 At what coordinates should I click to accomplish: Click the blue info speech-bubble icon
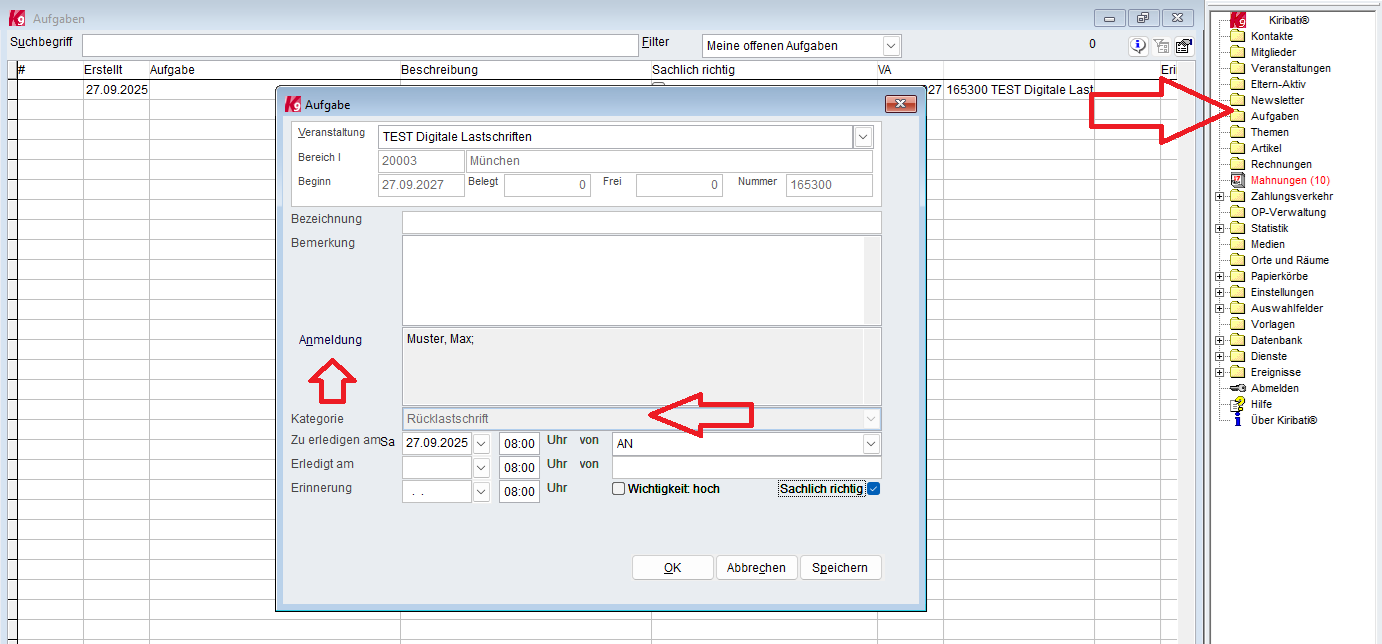[x=1138, y=45]
